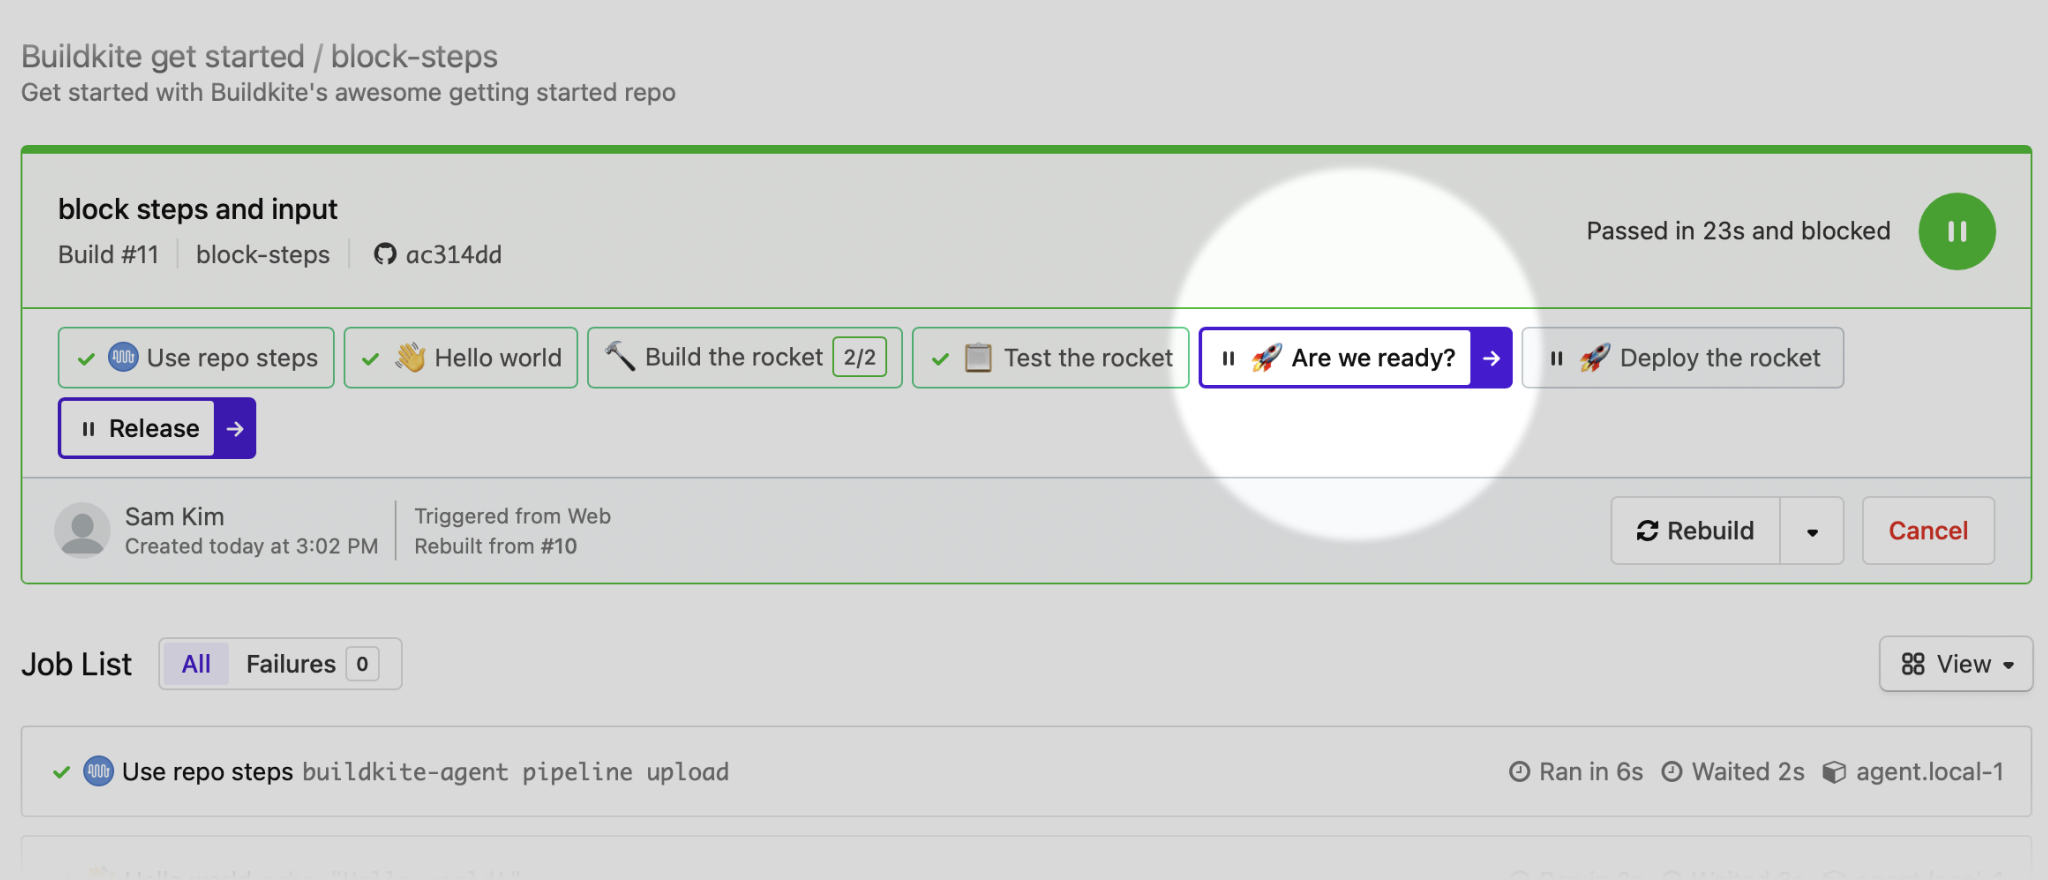Viewport: 2048px width, 880px height.
Task: Open the Test the rocket step
Action: [1051, 358]
